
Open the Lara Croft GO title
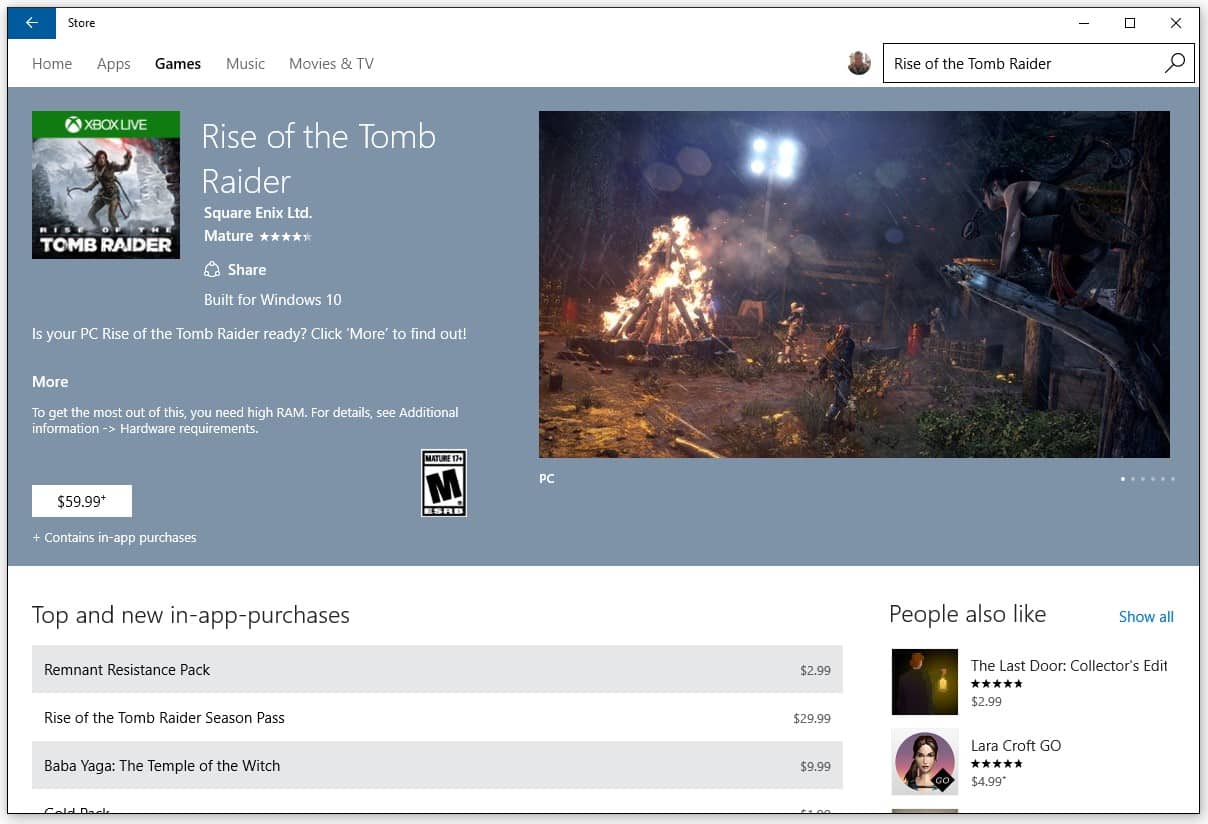pyautogui.click(x=1016, y=745)
